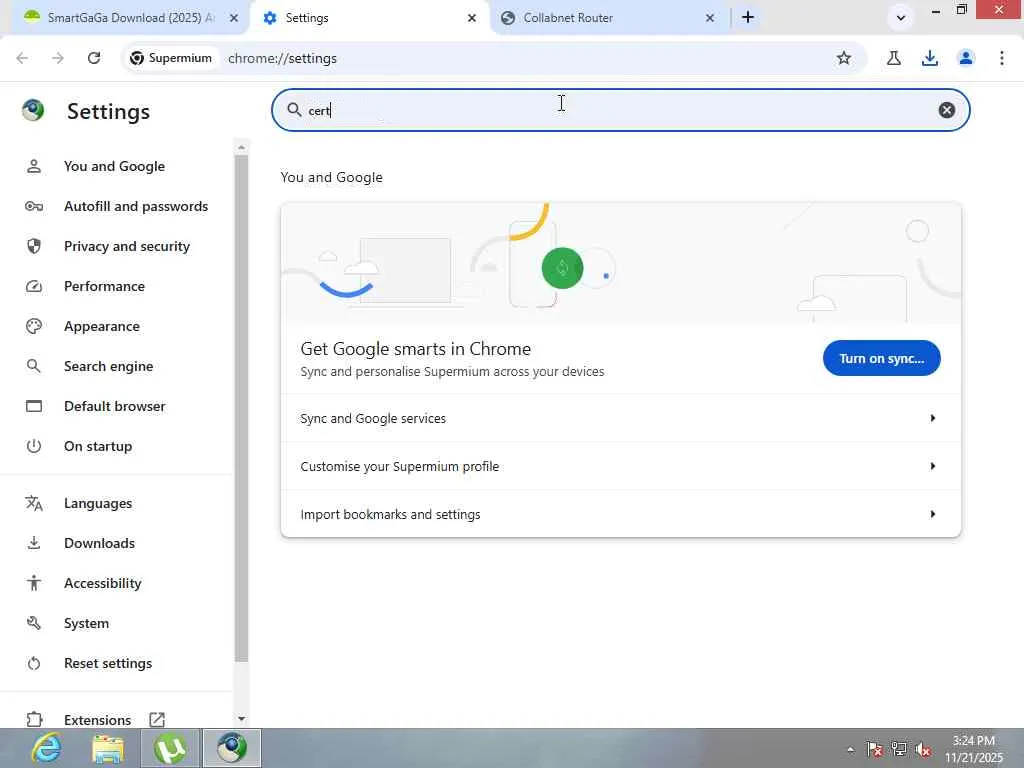The width and height of the screenshot is (1024, 768).
Task: Close the SmartGaGa Download tab
Action: point(234,18)
